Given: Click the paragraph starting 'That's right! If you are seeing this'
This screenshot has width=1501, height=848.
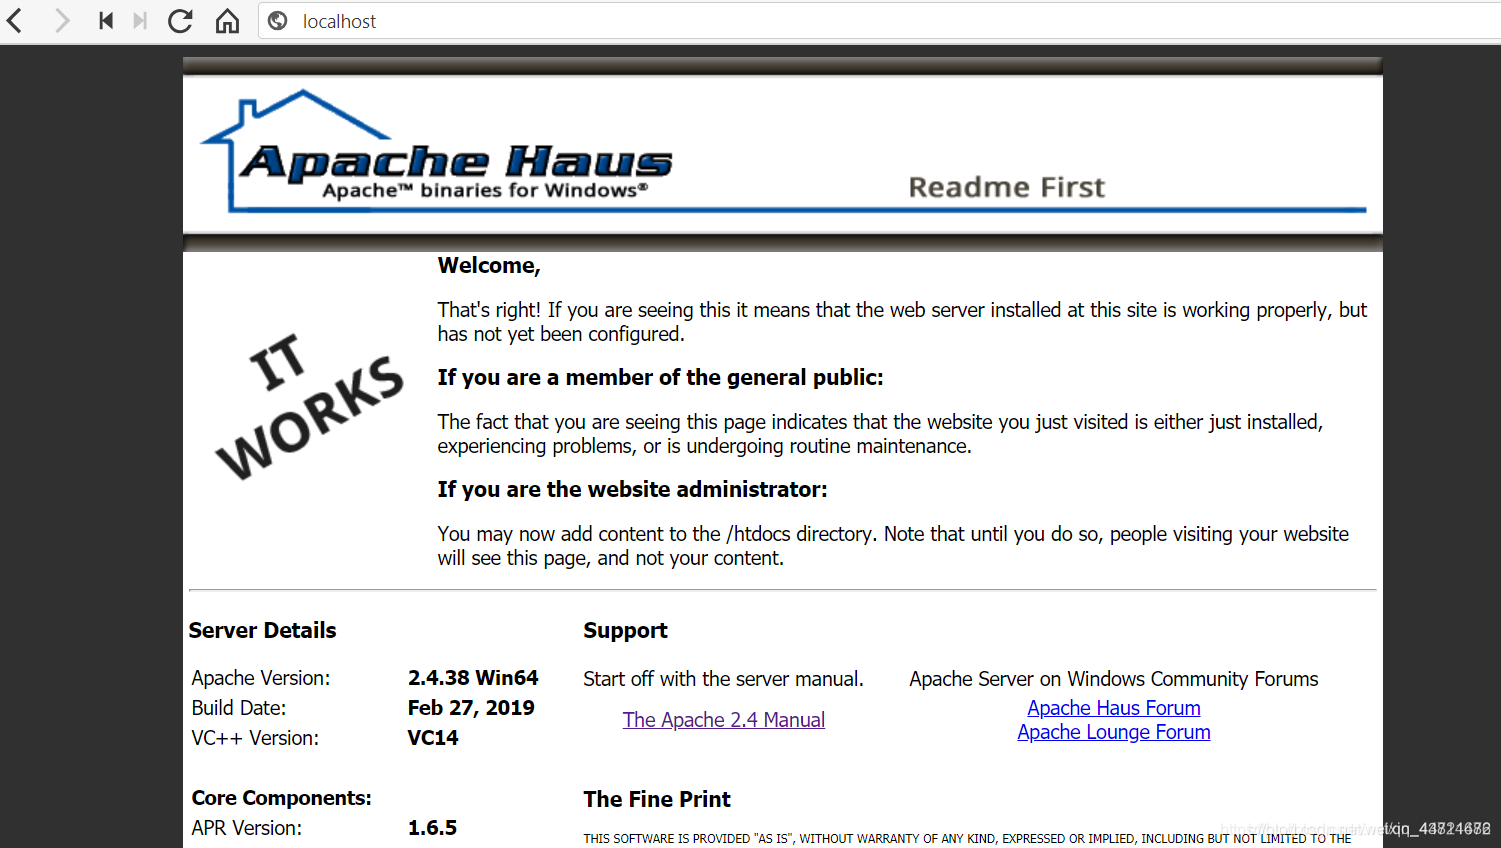Looking at the screenshot, I should click(902, 322).
